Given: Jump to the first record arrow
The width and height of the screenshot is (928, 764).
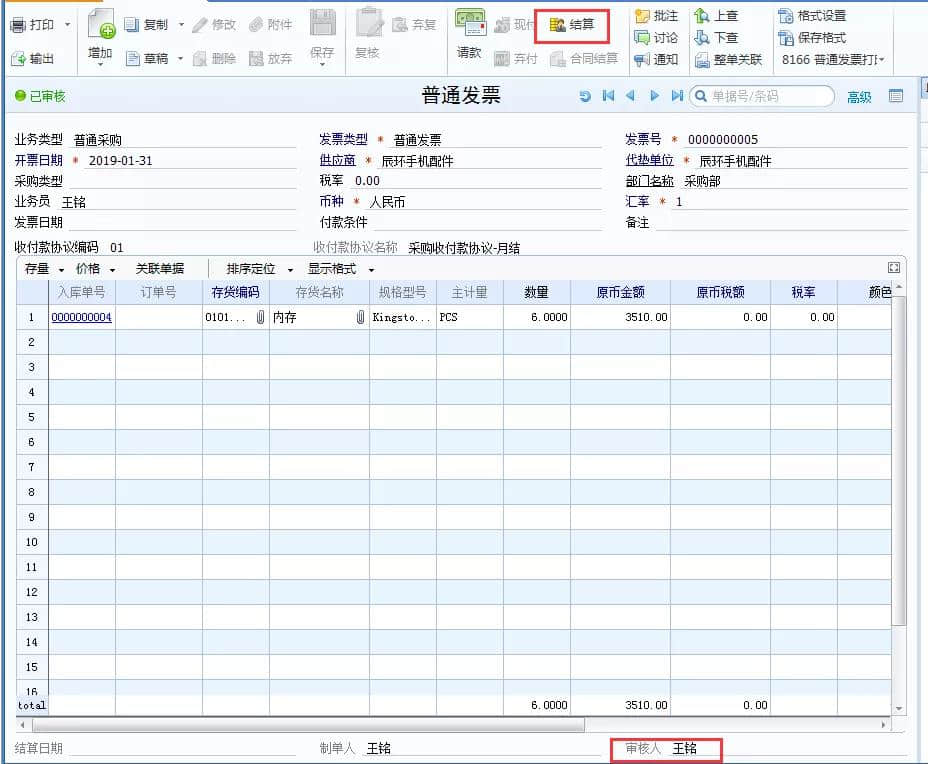Looking at the screenshot, I should pyautogui.click(x=608, y=96).
